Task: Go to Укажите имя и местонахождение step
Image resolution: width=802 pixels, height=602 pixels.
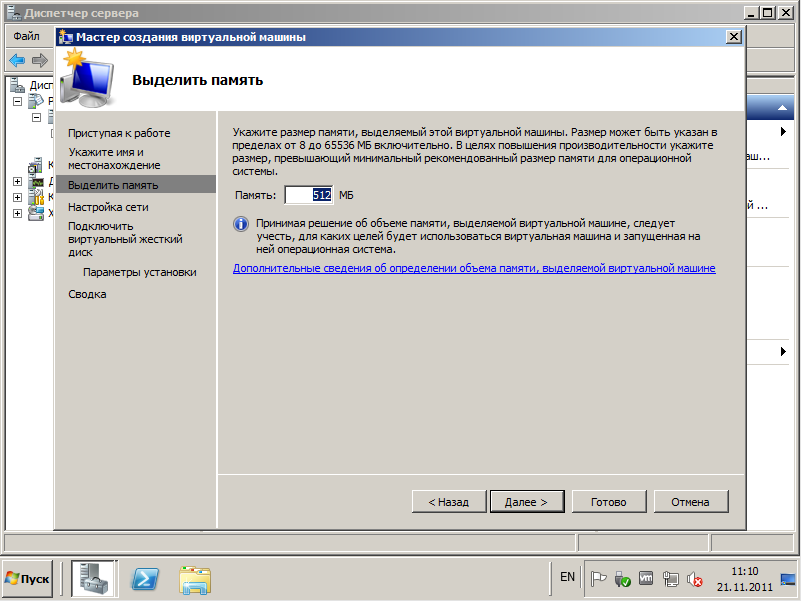Action: pos(115,159)
